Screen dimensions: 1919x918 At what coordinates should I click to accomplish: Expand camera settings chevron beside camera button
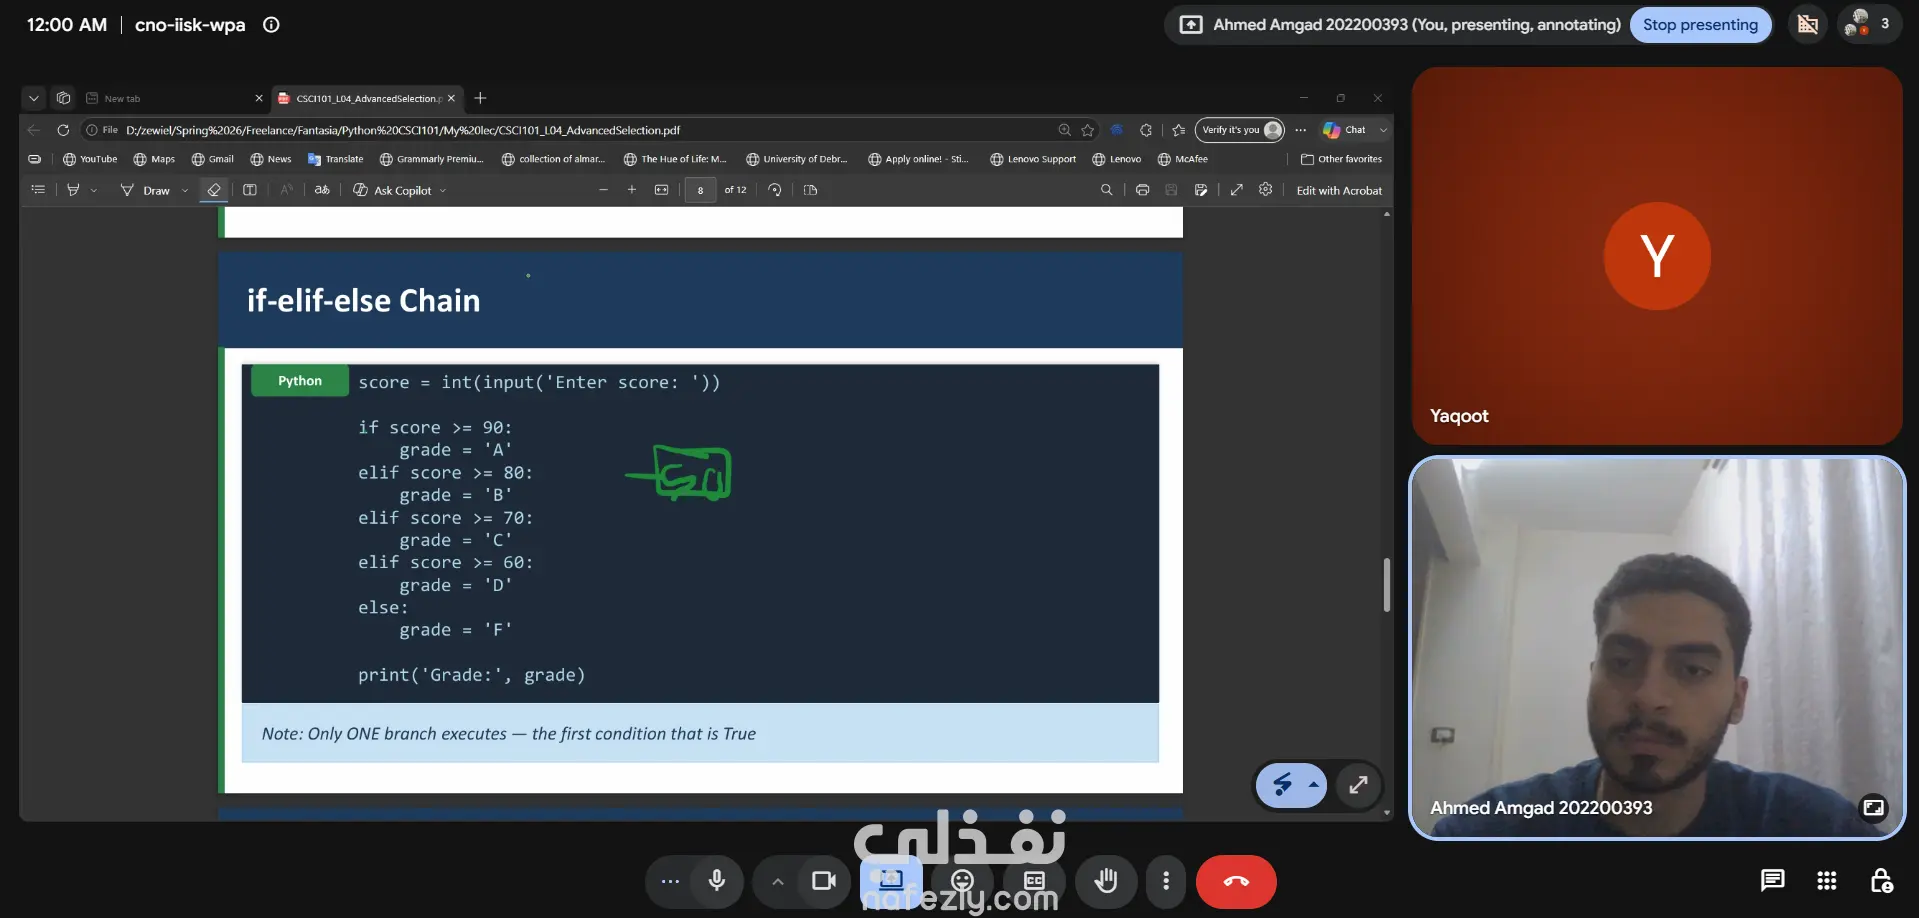coord(778,881)
